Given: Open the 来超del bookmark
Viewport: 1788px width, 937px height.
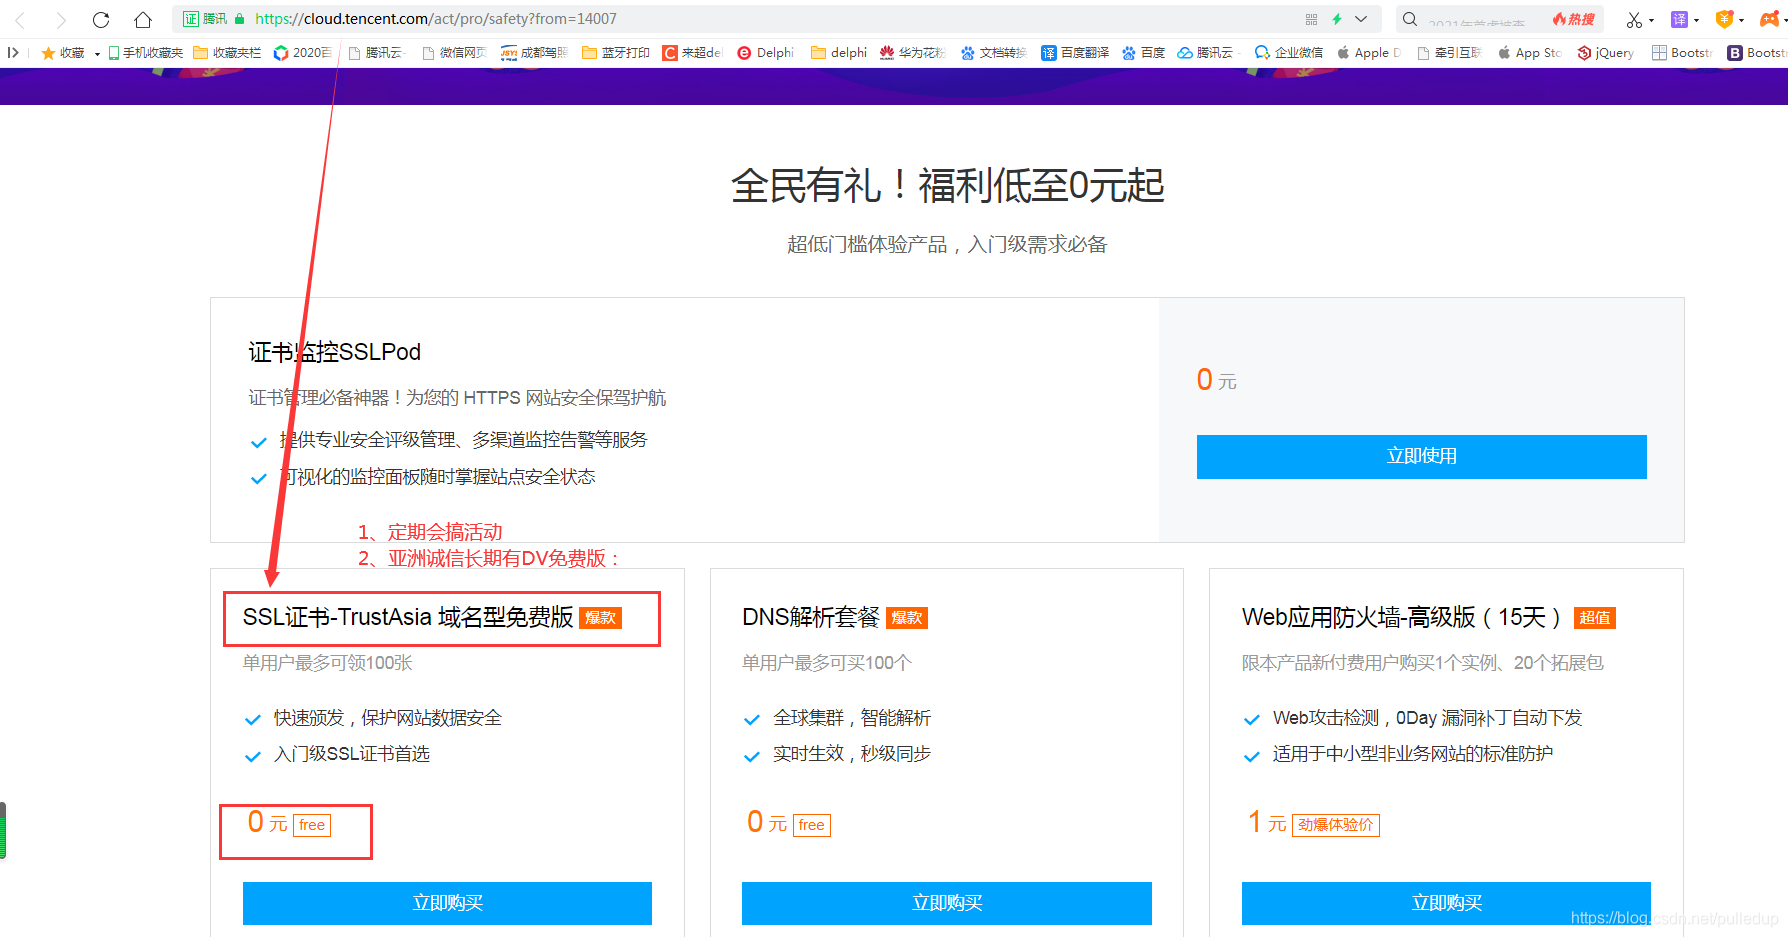Looking at the screenshot, I should [692, 53].
